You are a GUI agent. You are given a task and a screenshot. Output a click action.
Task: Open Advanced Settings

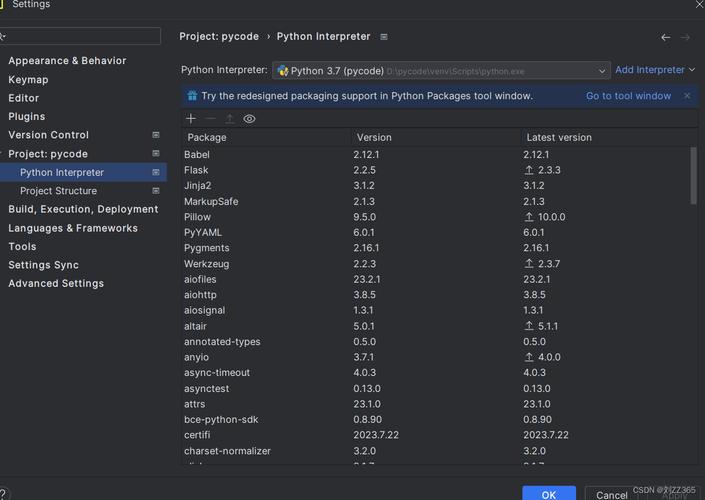(x=56, y=283)
